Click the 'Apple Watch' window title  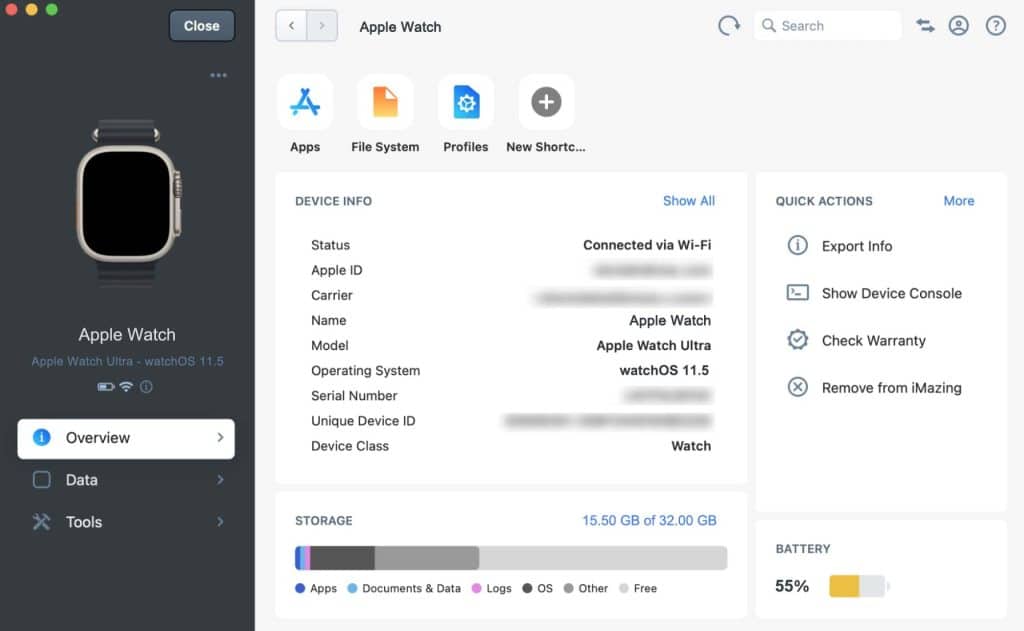(x=400, y=27)
